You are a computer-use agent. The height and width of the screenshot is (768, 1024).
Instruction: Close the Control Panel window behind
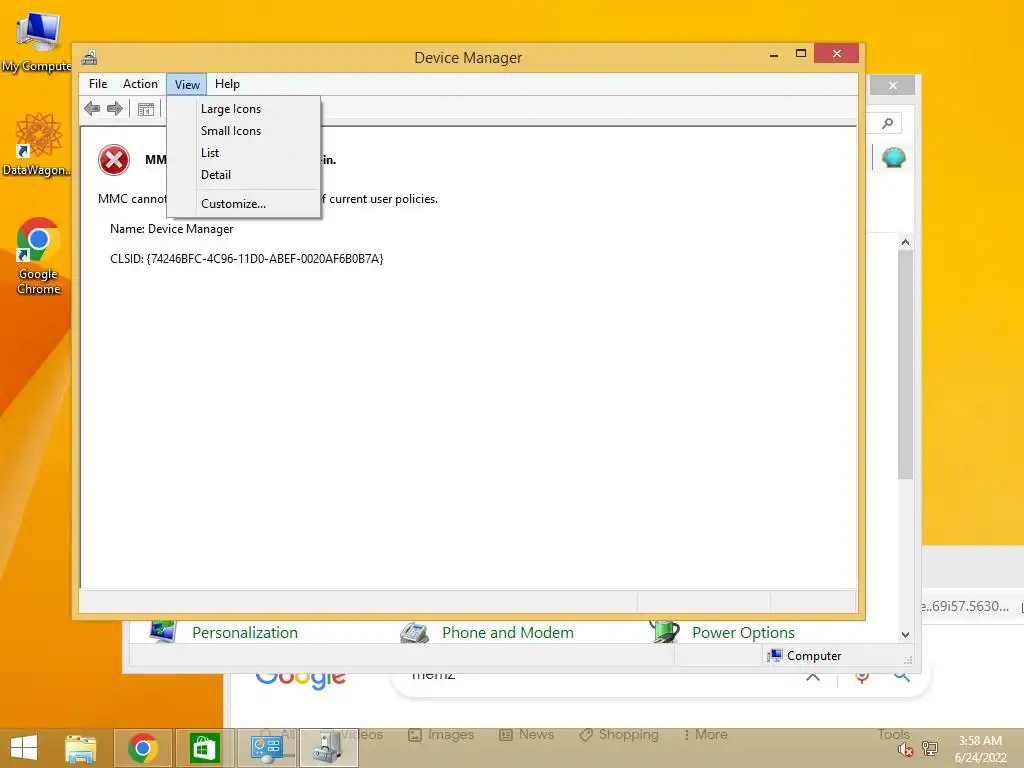point(893,86)
